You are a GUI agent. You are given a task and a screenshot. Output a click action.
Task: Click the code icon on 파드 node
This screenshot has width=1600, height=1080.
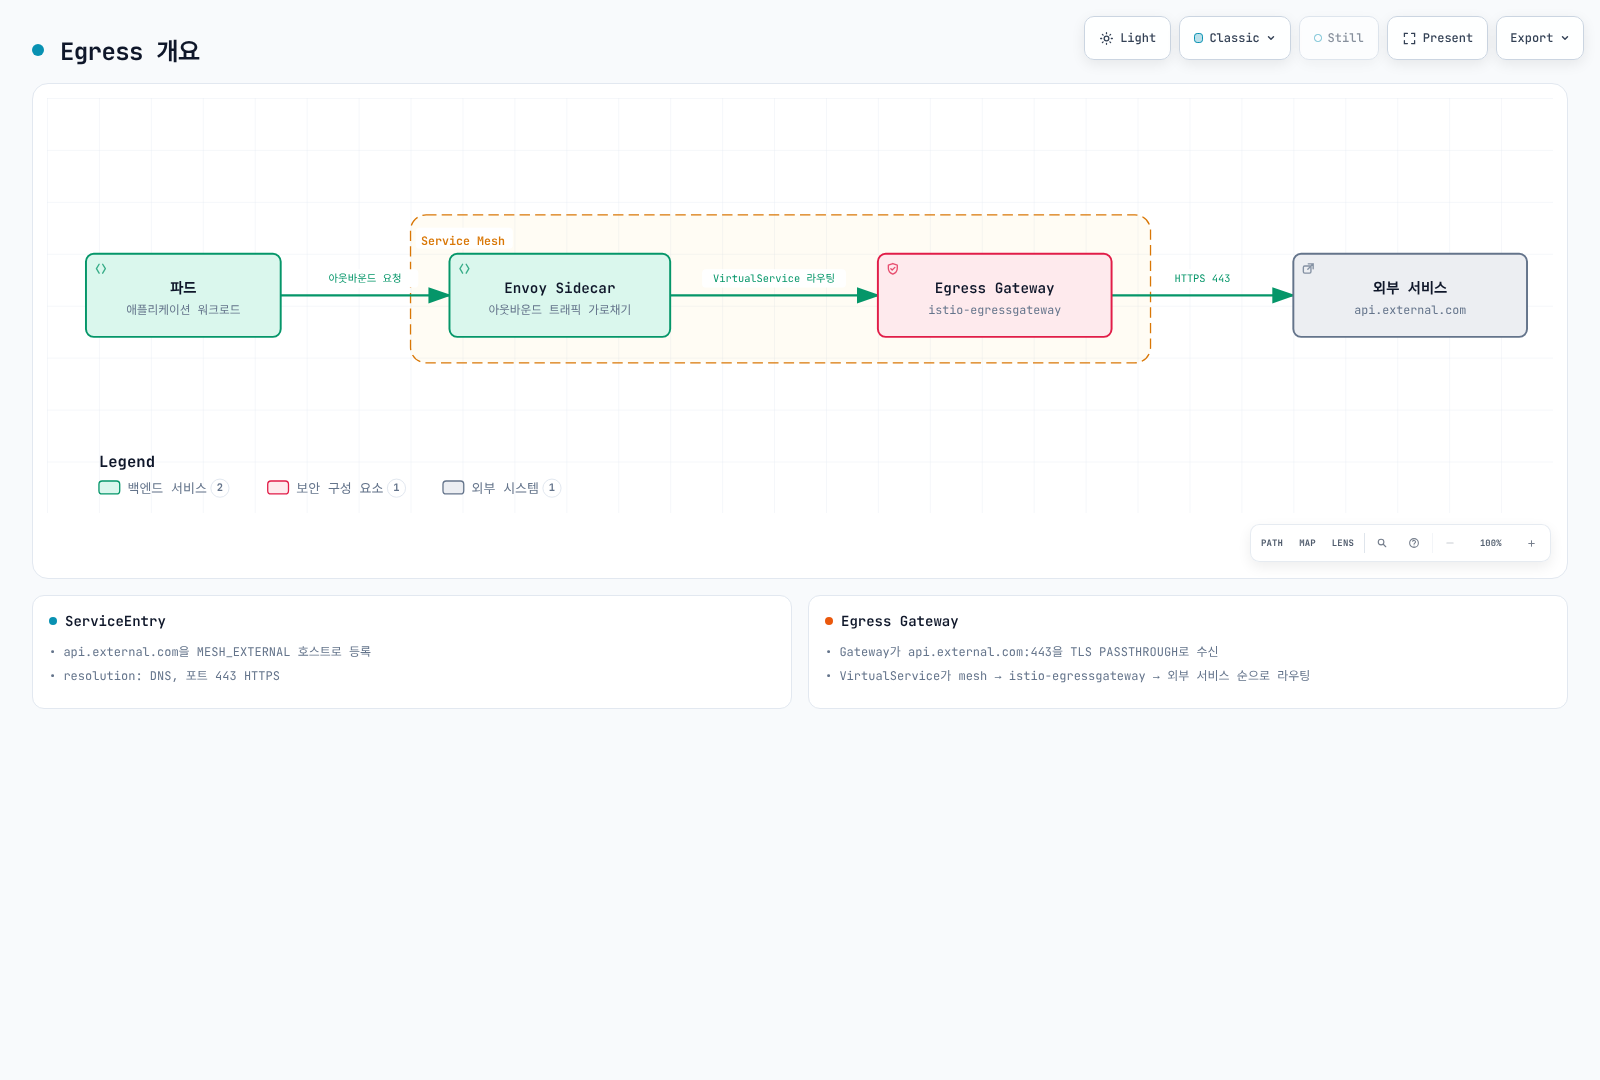(101, 269)
